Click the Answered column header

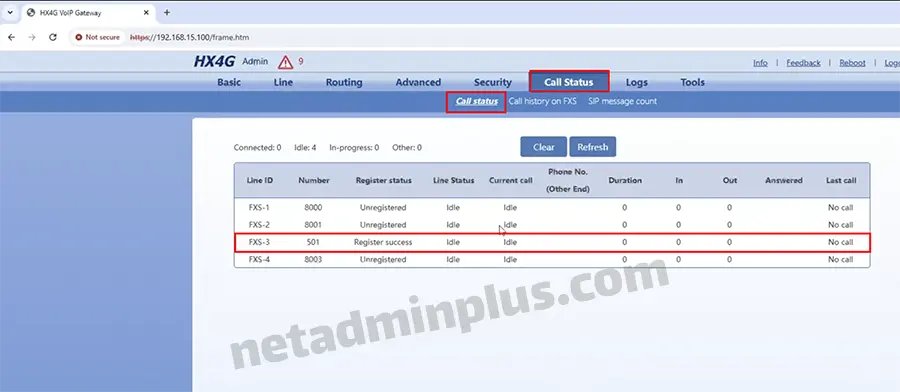pyautogui.click(x=783, y=180)
